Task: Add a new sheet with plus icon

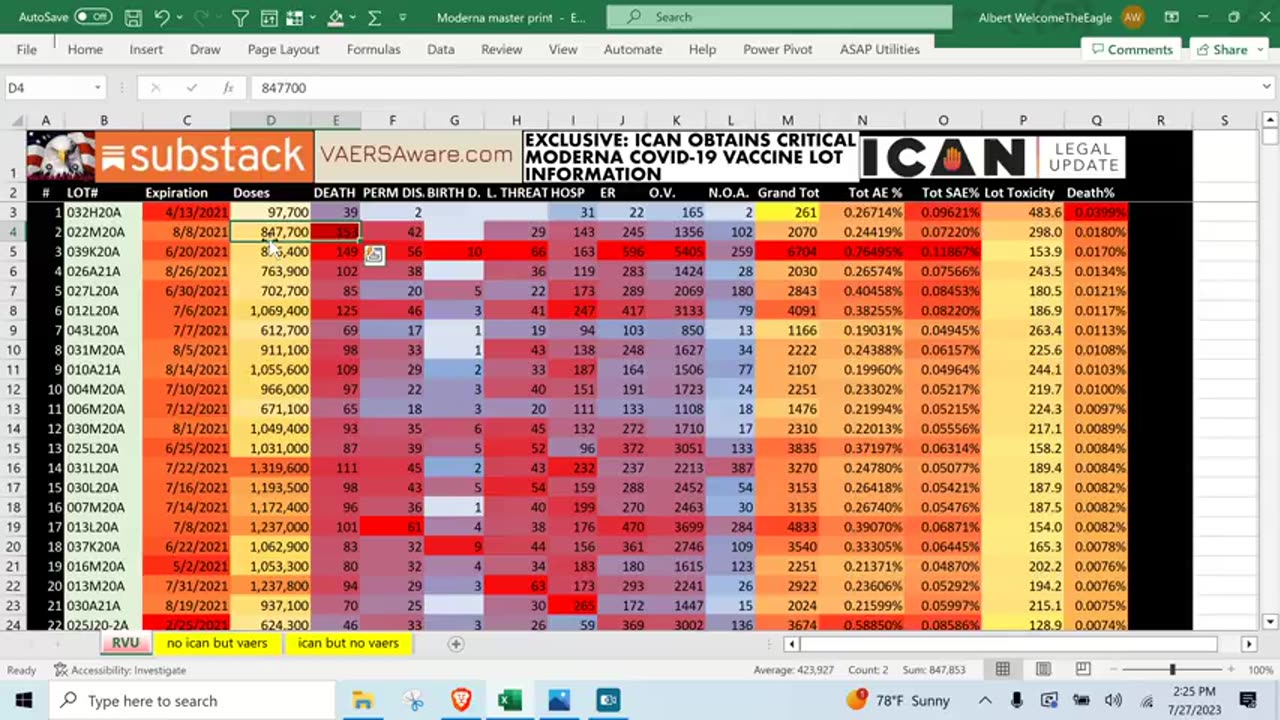Action: (x=455, y=644)
